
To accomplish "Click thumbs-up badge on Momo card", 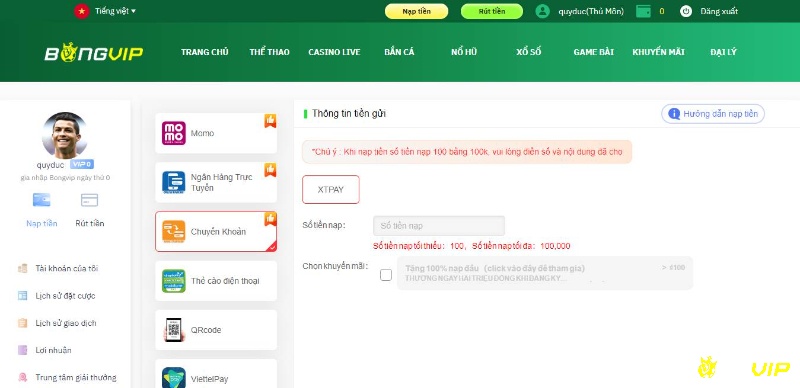I will pos(270,120).
